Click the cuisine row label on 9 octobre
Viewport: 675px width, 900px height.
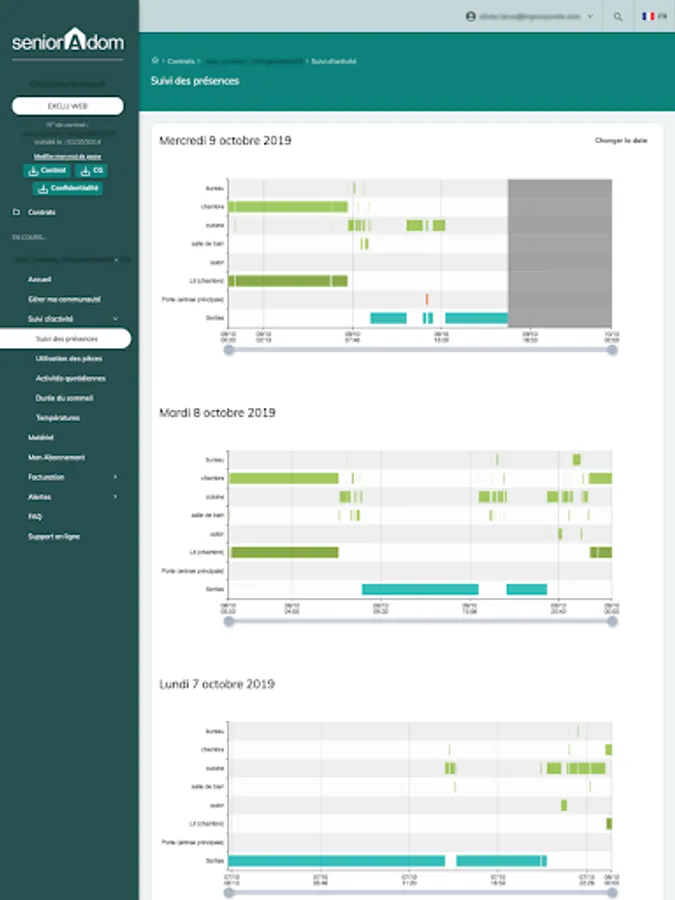[215, 226]
